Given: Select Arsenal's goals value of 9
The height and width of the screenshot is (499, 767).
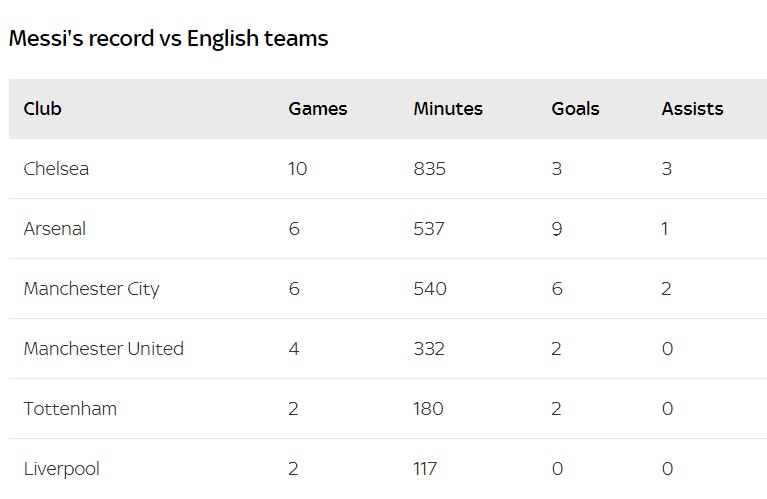Looking at the screenshot, I should [557, 228].
